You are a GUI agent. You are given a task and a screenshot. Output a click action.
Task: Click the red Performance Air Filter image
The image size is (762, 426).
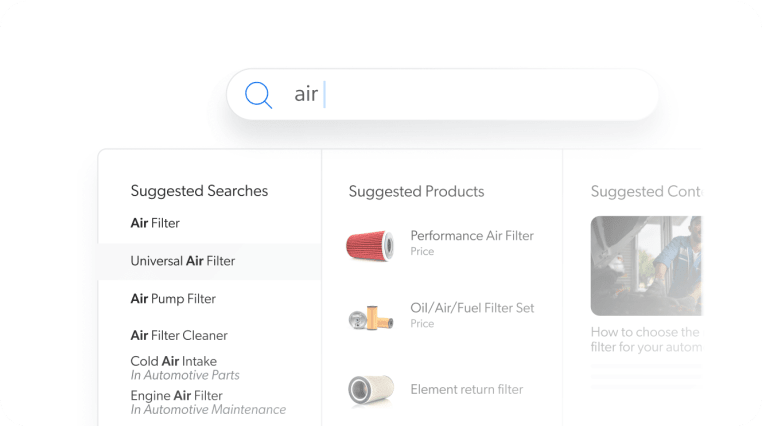(370, 244)
